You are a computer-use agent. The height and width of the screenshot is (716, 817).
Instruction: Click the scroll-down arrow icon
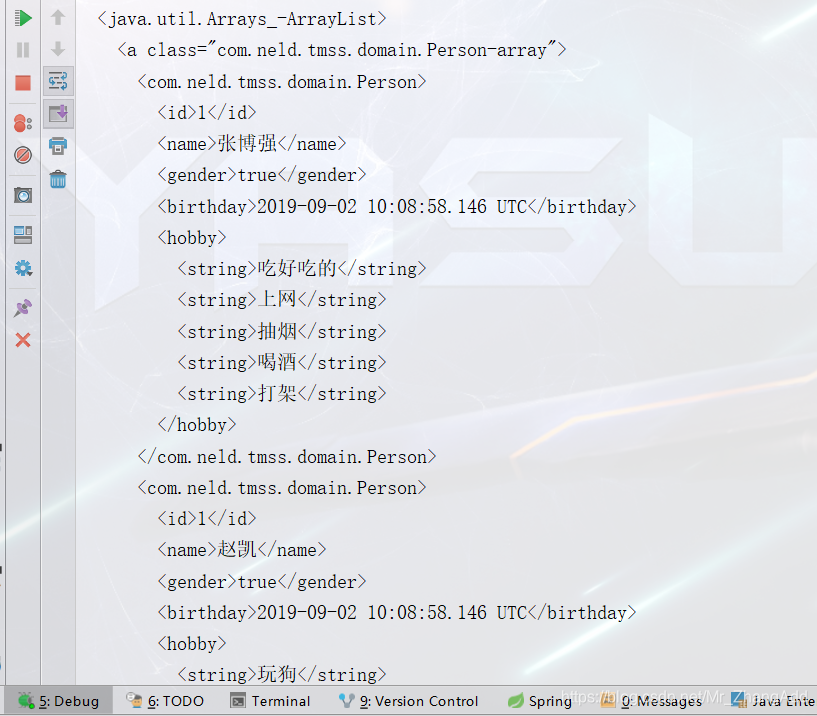click(x=57, y=47)
